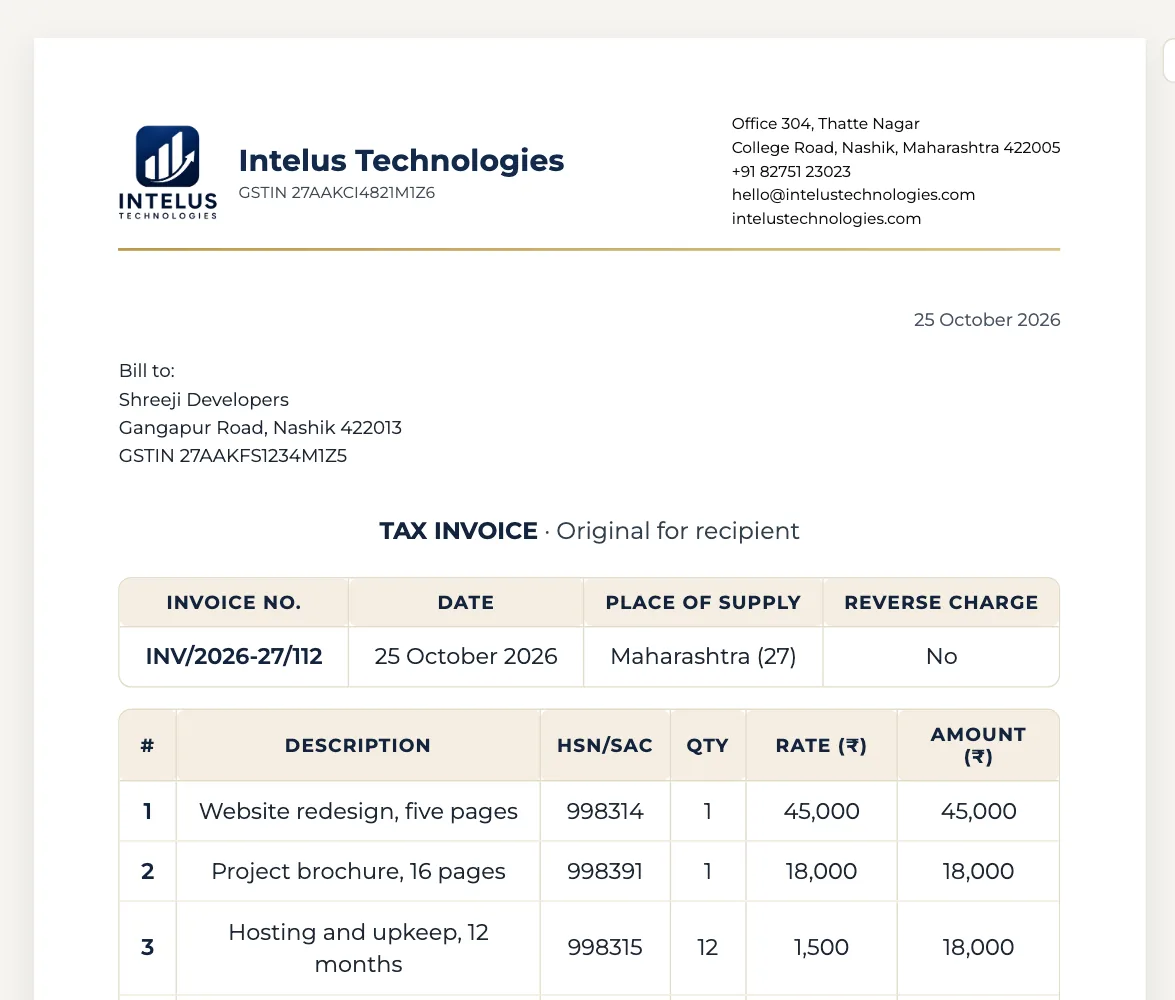1175x1000 pixels.
Task: Click HSN code 998314
Action: [605, 811]
